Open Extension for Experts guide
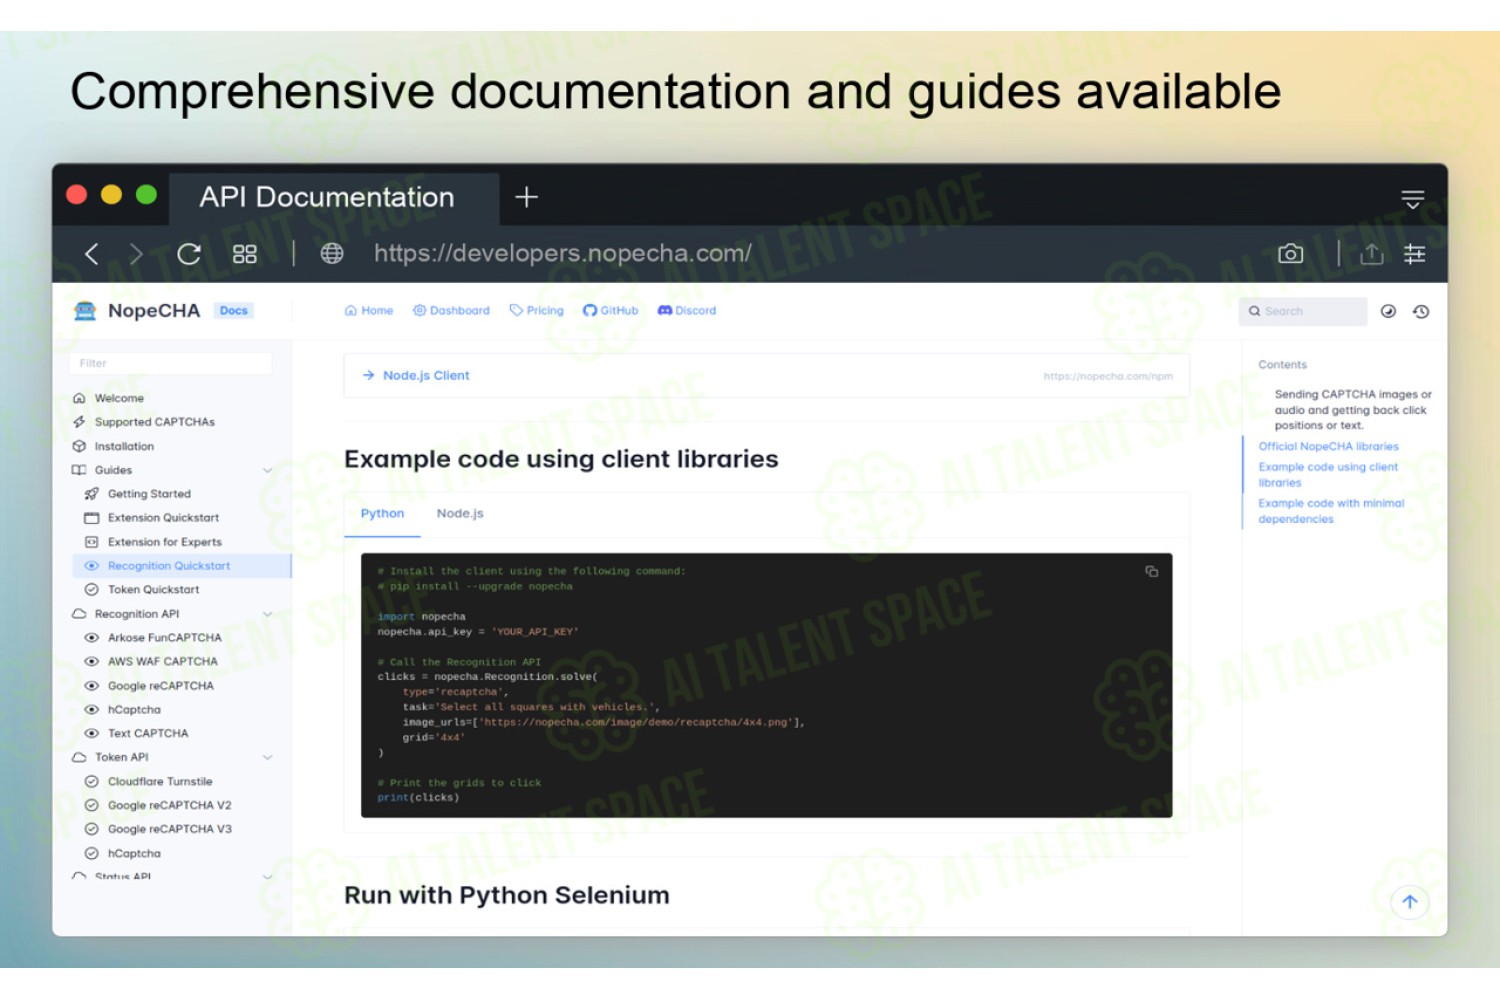Screen dimensions: 1500x1000 [x=165, y=542]
